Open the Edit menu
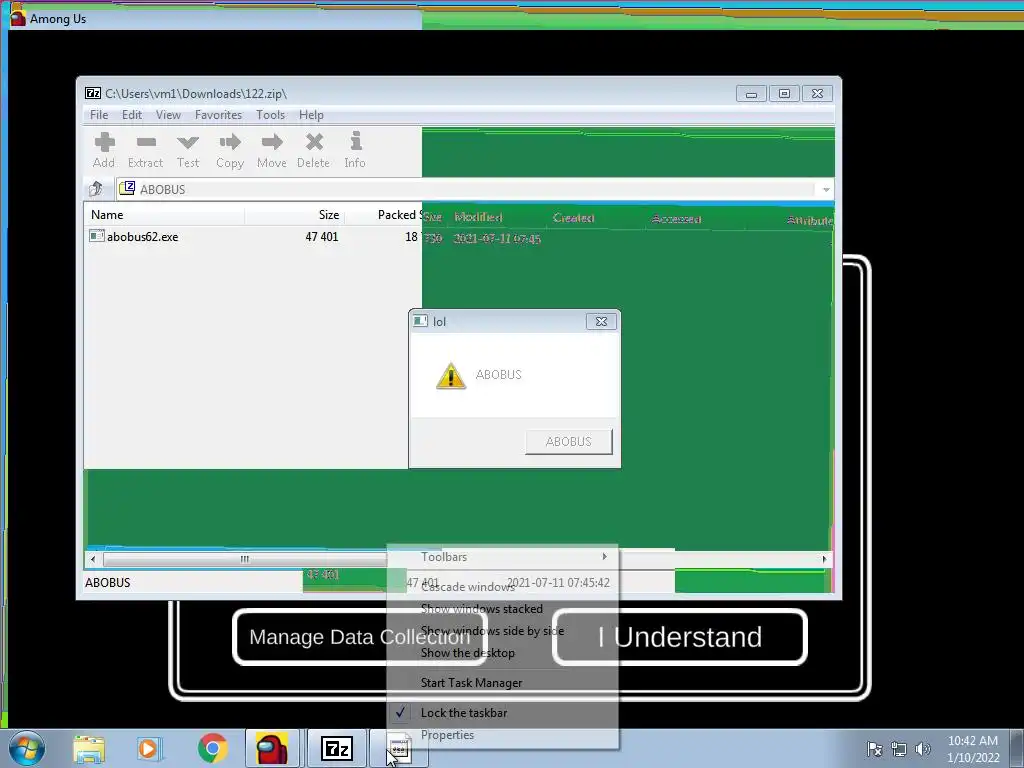 (132, 115)
